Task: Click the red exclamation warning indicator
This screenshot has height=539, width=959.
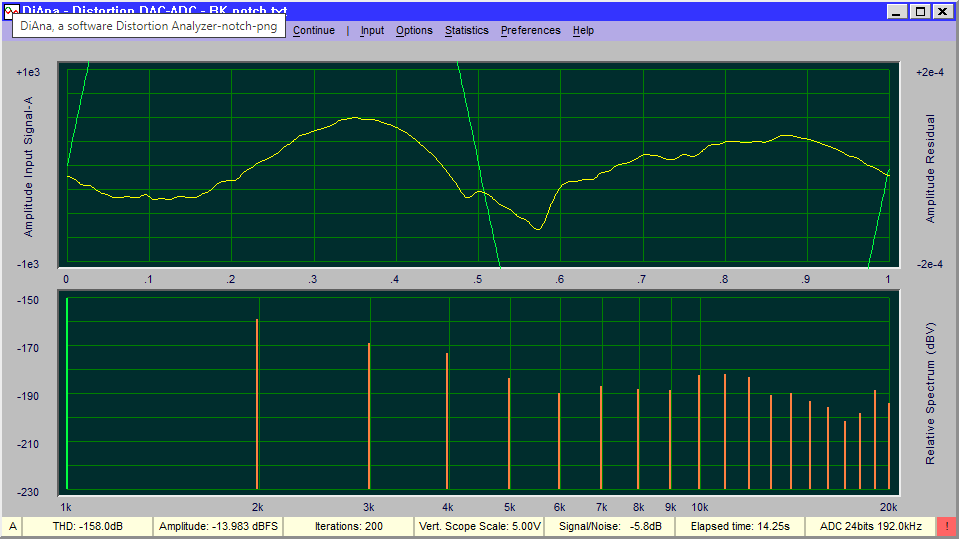Action: 947,526
